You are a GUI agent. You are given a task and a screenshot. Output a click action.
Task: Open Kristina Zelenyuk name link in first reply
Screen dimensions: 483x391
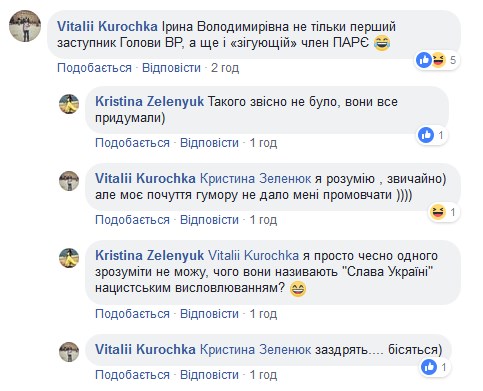pos(149,101)
